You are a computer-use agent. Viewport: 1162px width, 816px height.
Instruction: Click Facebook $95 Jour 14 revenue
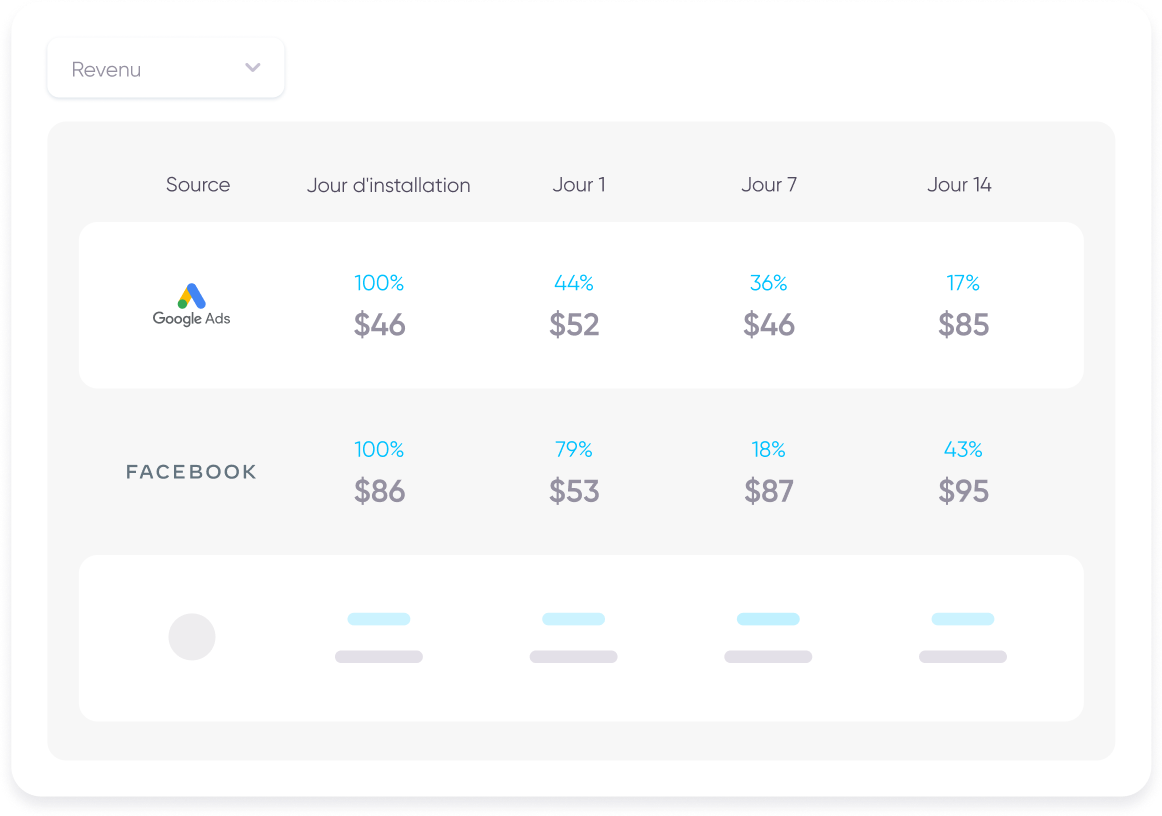click(x=963, y=491)
